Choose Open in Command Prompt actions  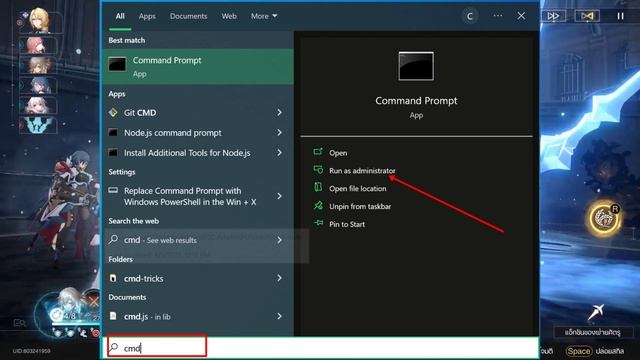coord(338,153)
